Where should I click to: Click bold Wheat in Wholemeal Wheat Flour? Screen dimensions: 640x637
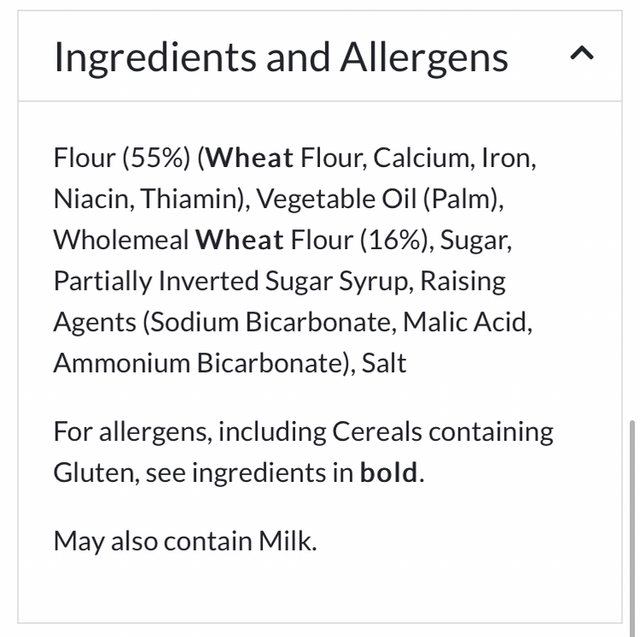240,240
